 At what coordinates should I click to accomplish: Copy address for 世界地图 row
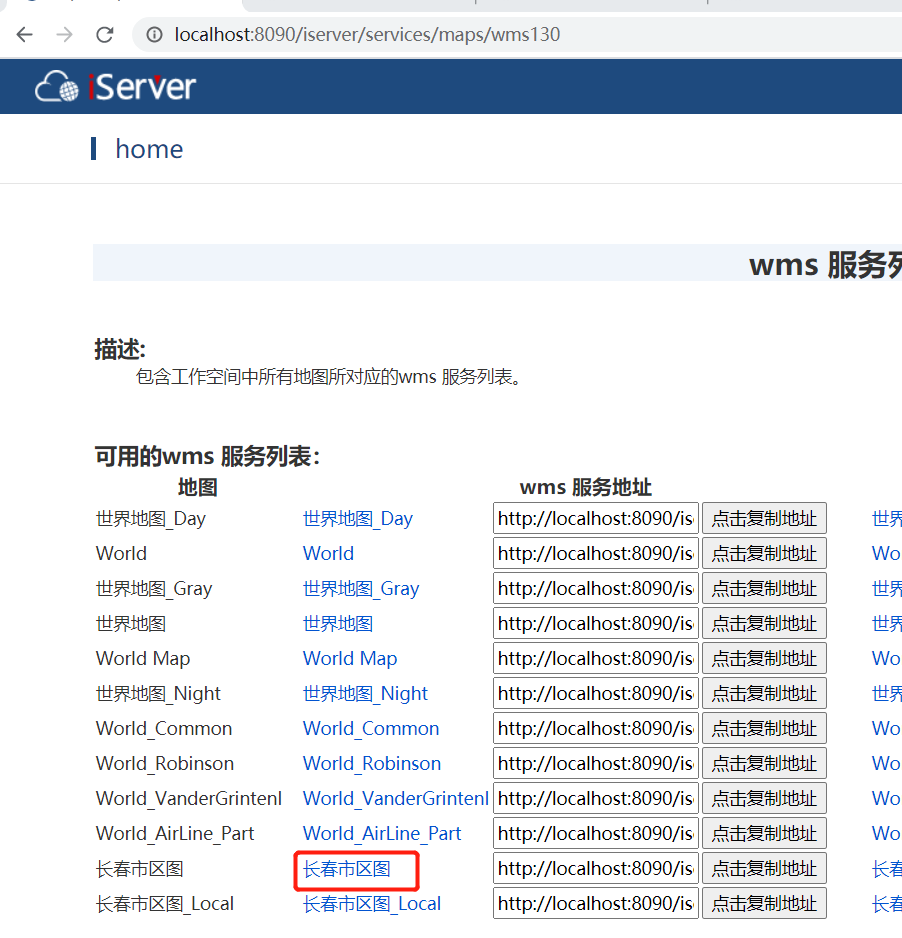(764, 623)
